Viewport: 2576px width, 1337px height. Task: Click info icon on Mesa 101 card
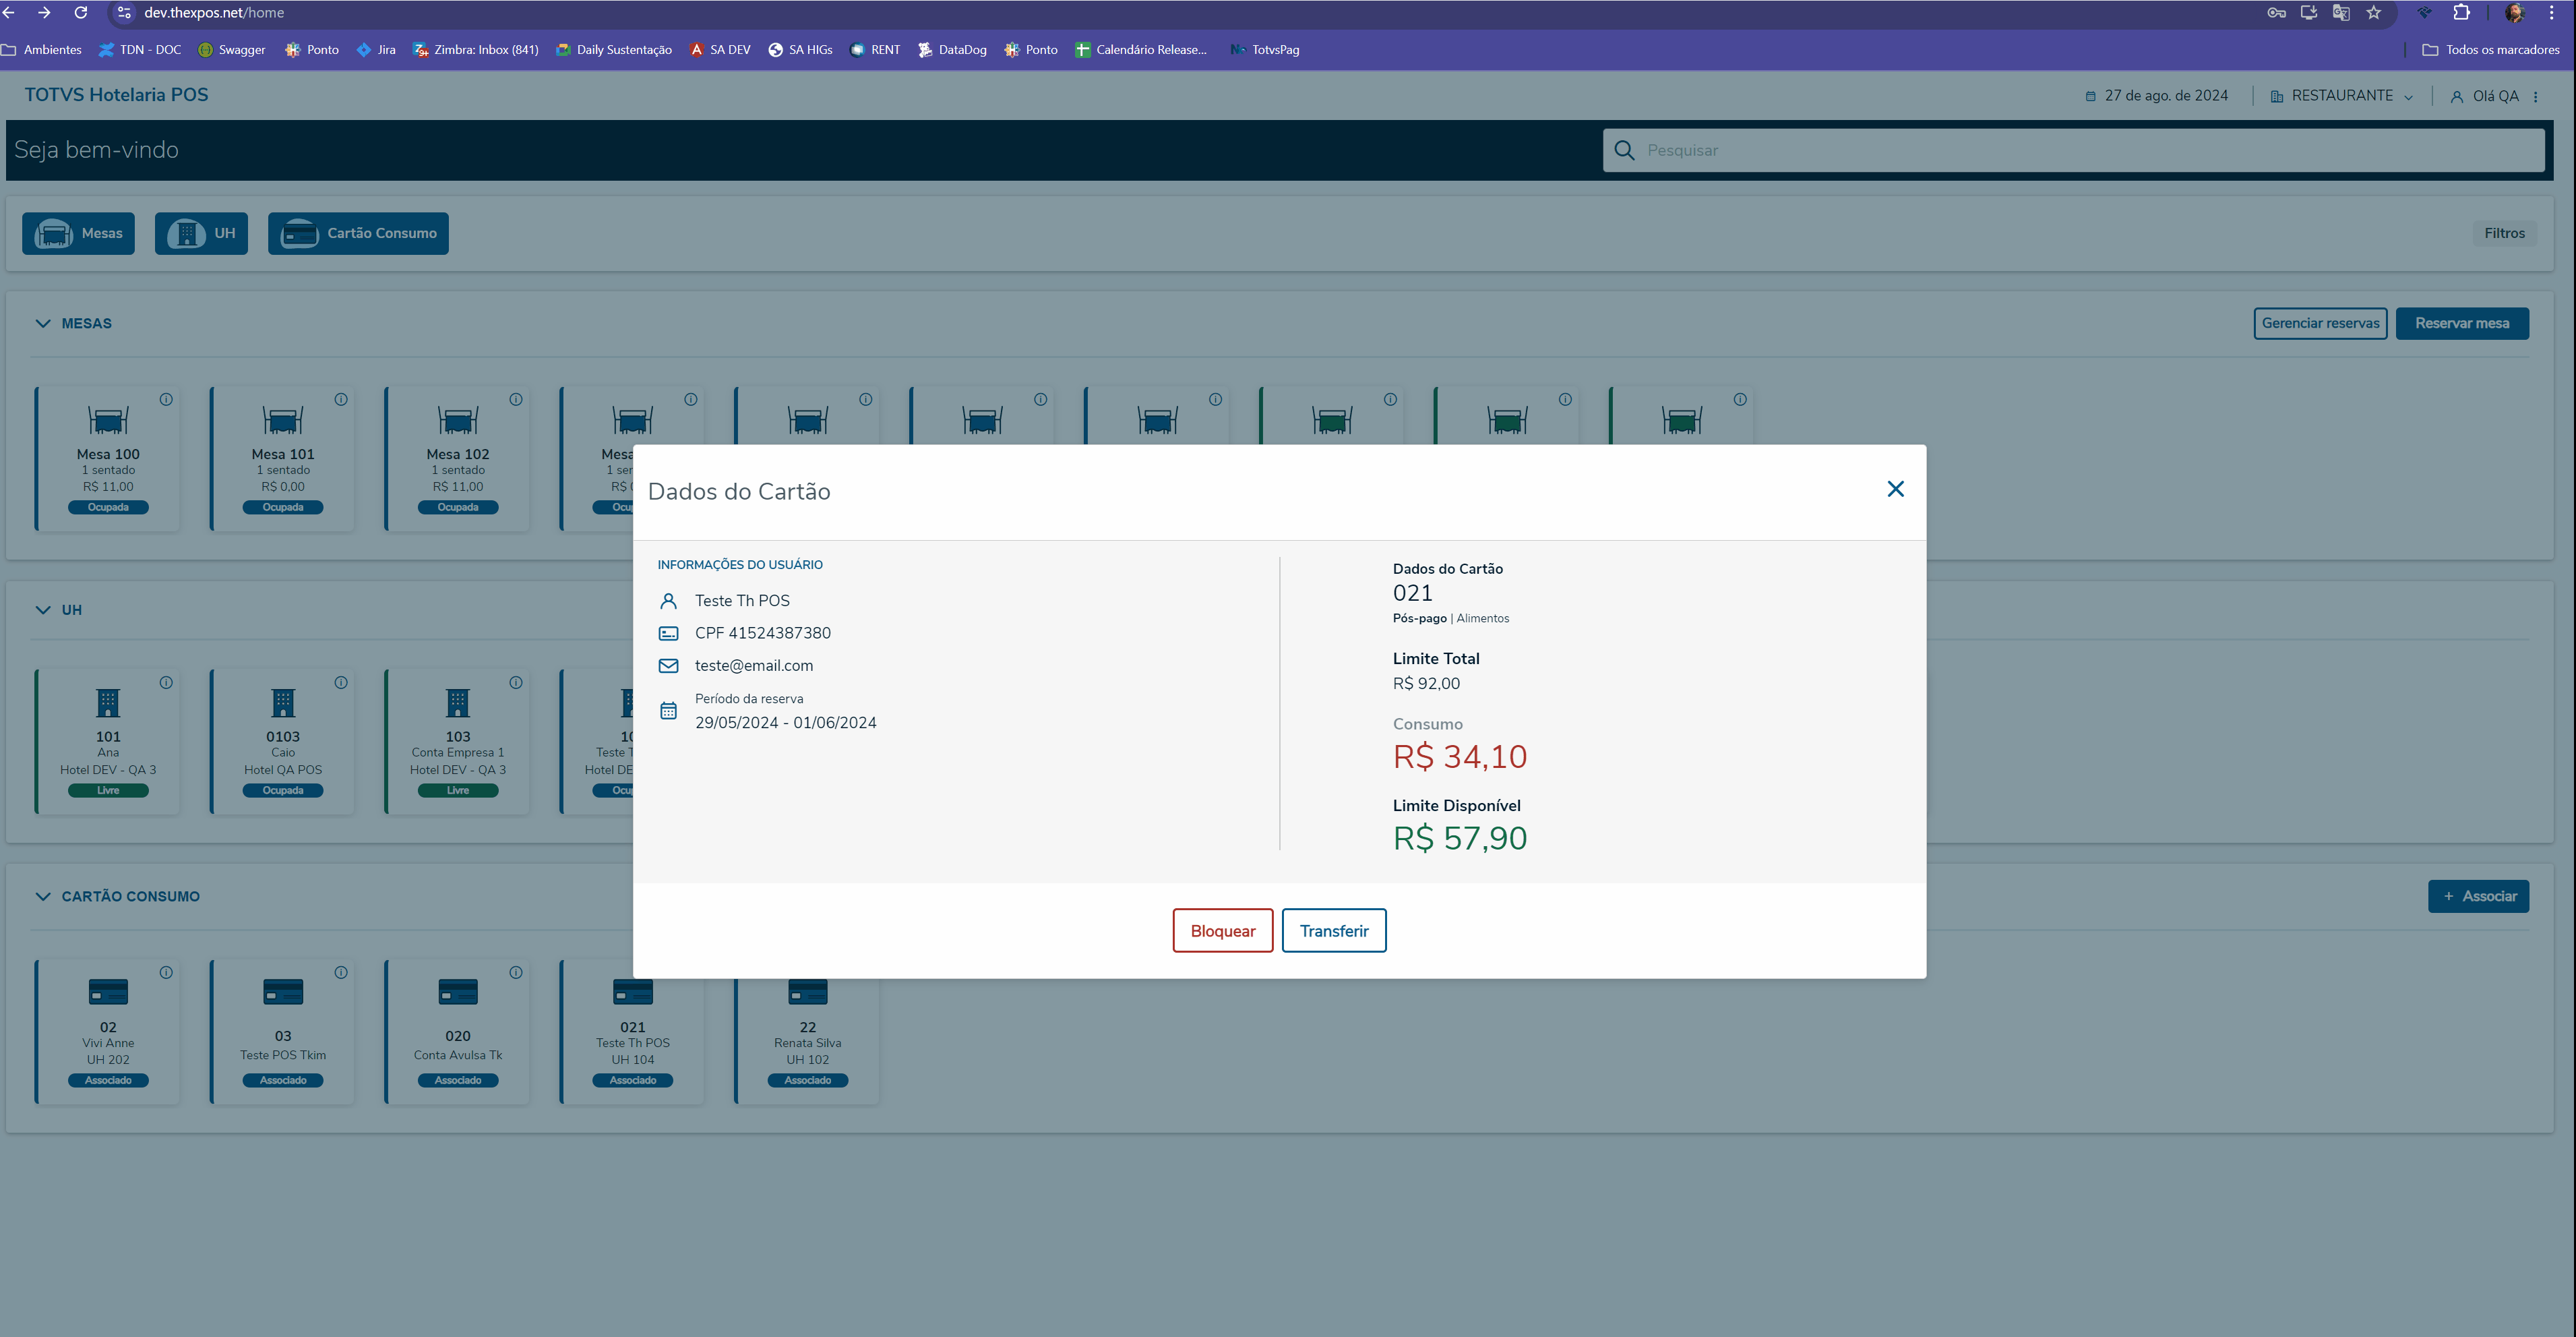pos(341,399)
